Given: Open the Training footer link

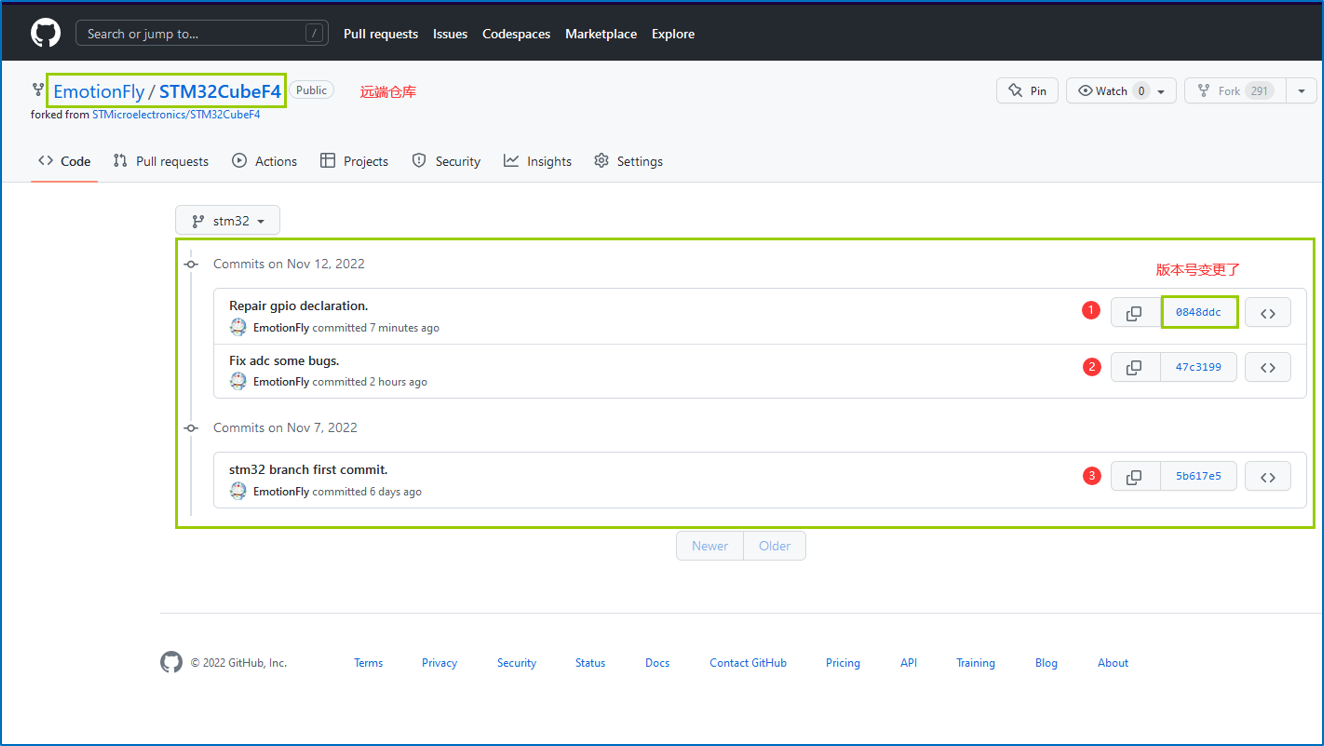Looking at the screenshot, I should [x=975, y=663].
